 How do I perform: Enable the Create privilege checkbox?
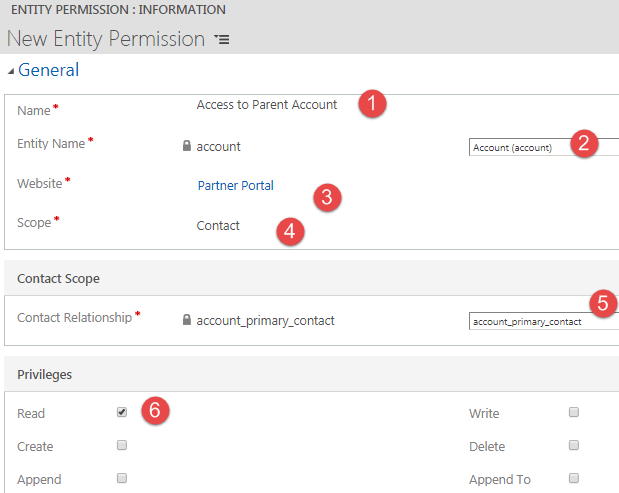[122, 445]
